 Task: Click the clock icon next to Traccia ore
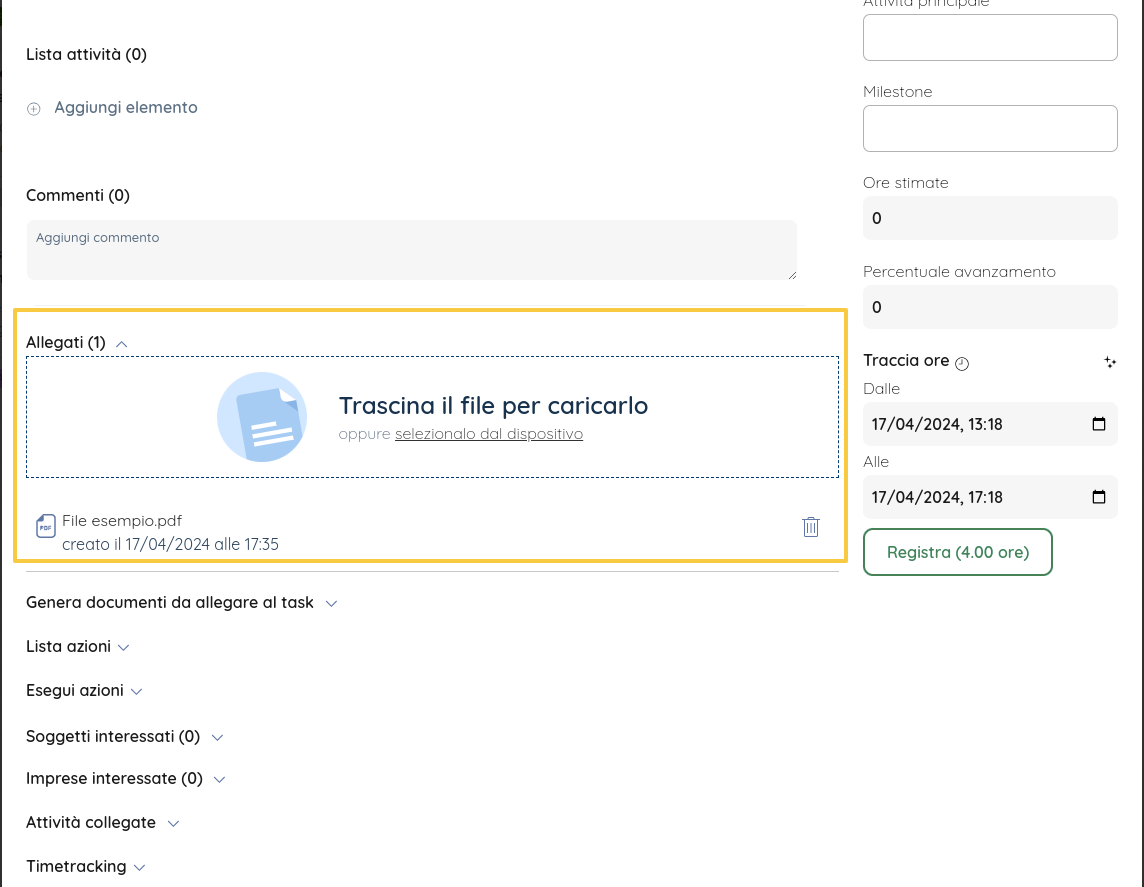pos(962,363)
